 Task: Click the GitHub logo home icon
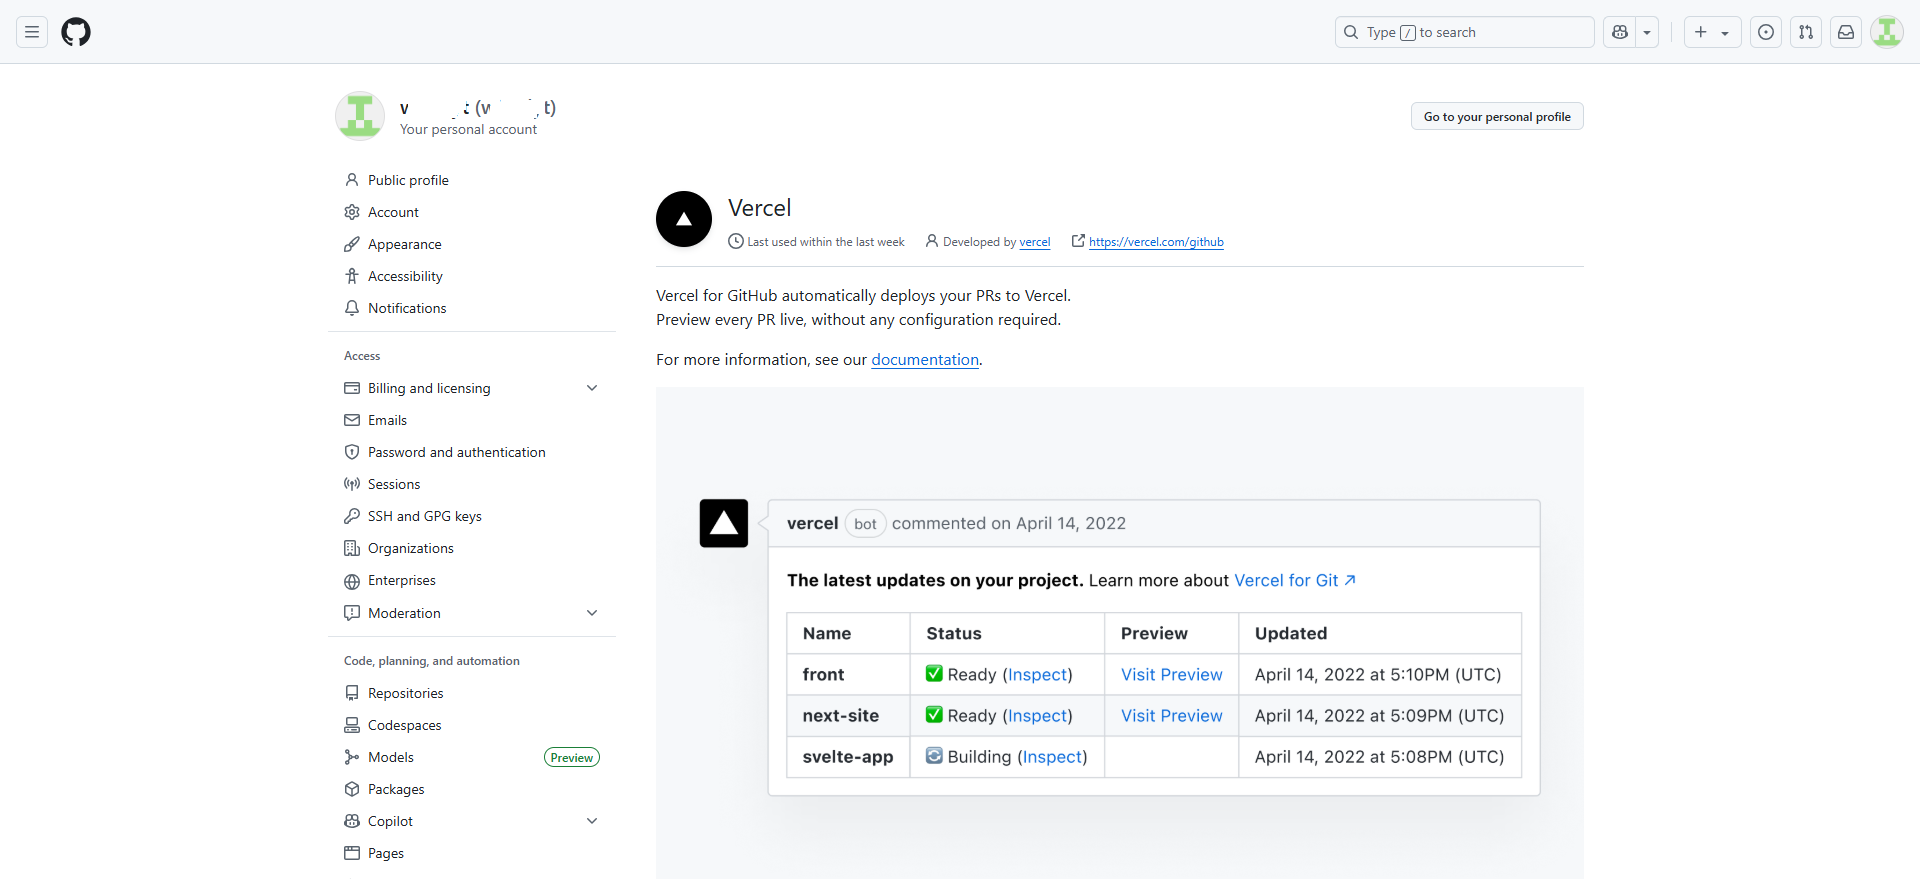point(76,32)
